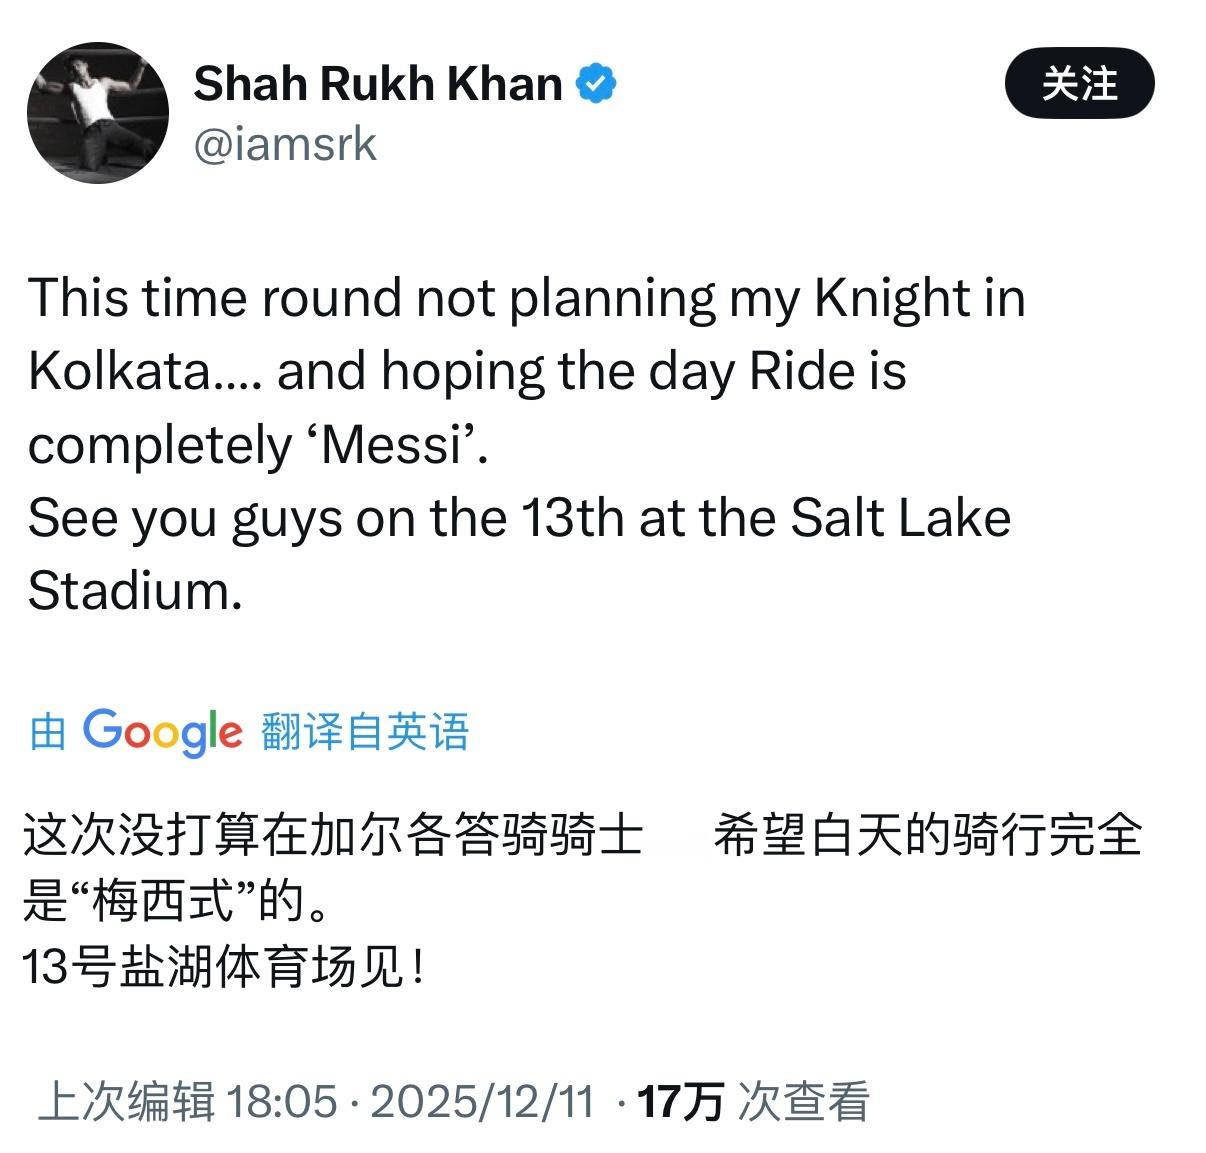Click the verified checkmark to learn about verification
Viewport: 1206px width, 1153px height.
tap(595, 84)
